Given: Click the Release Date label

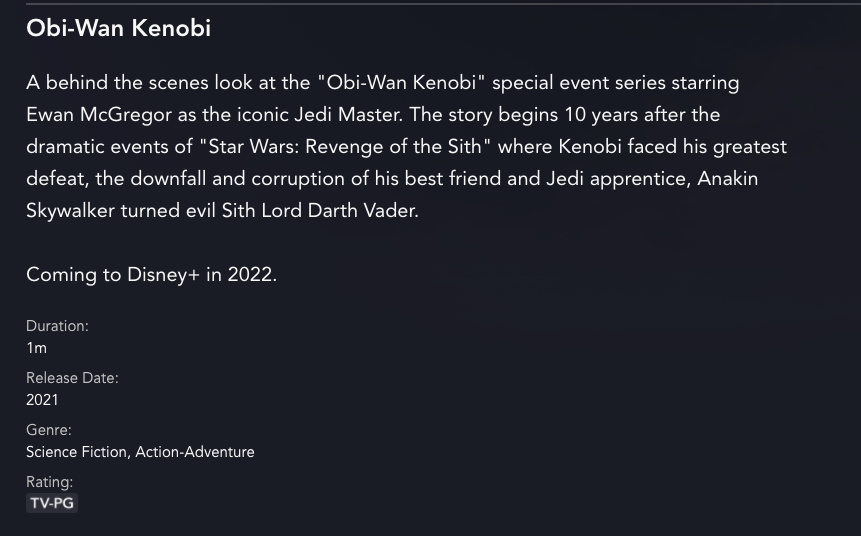Looking at the screenshot, I should [x=72, y=378].
